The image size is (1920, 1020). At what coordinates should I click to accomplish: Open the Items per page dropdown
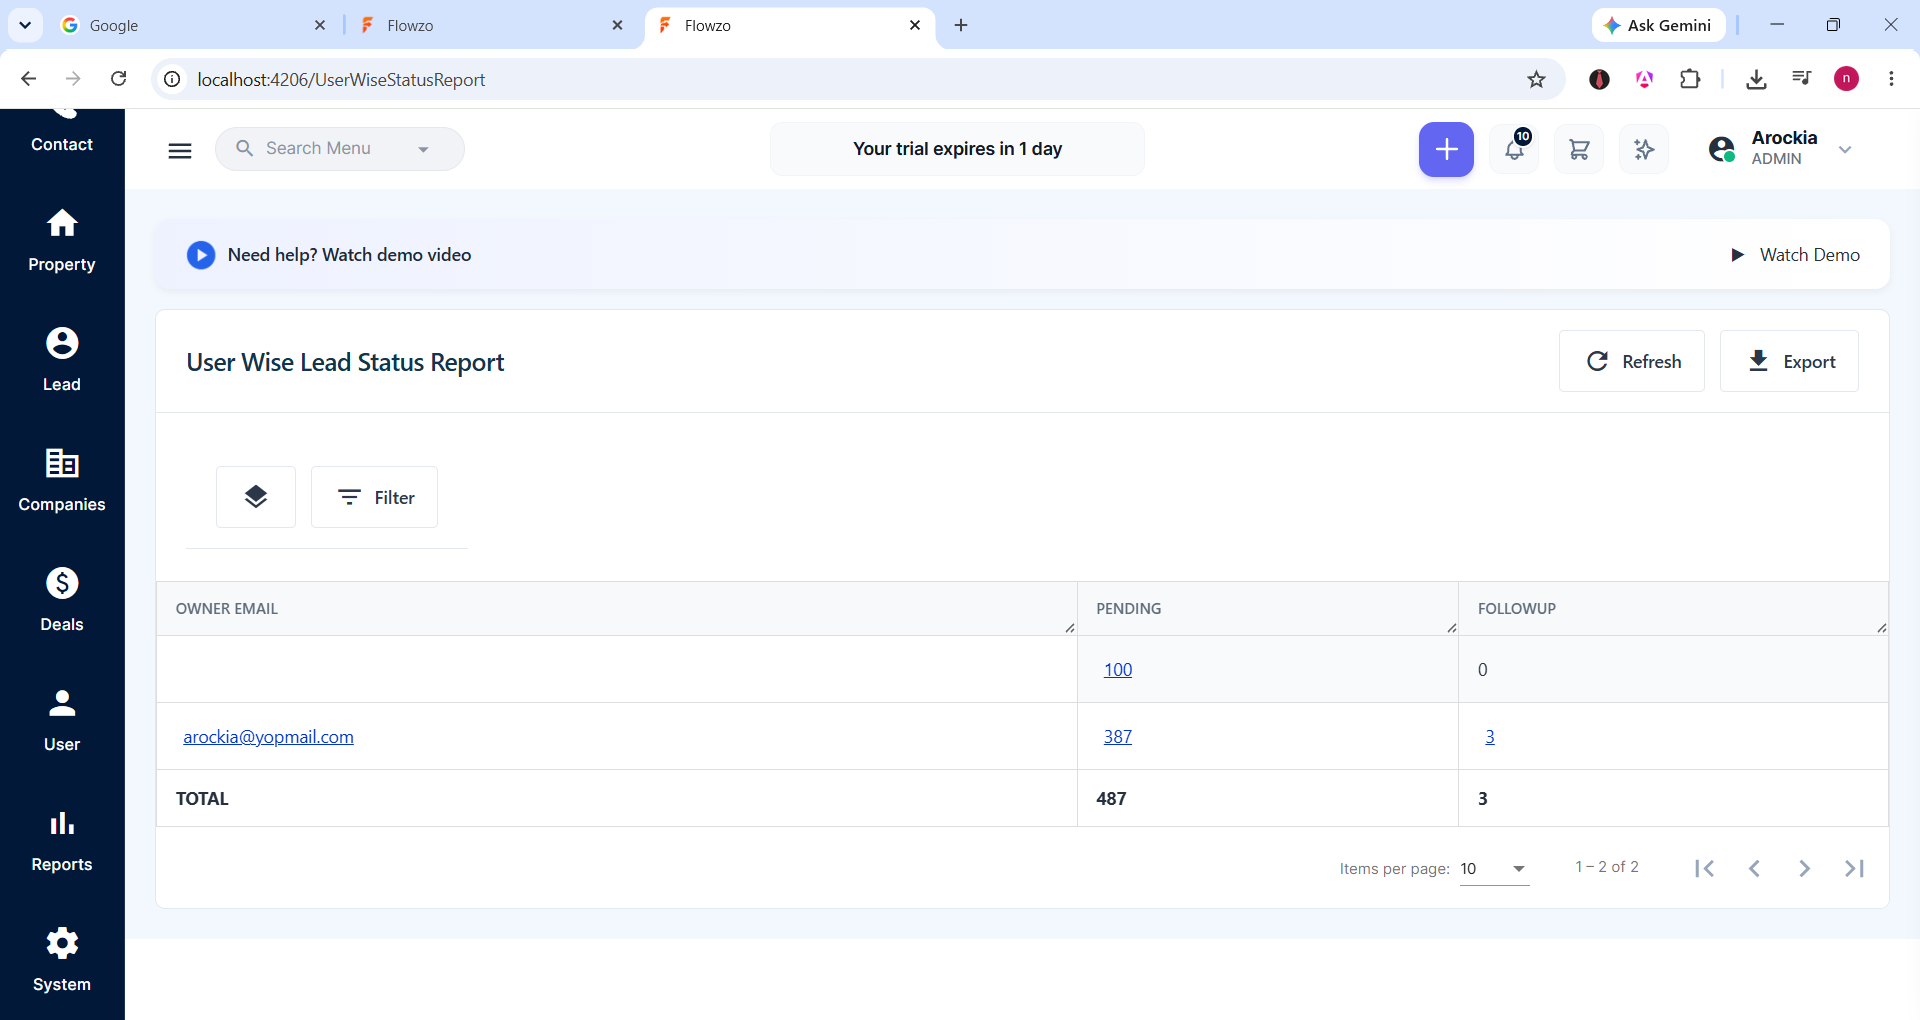click(x=1494, y=869)
